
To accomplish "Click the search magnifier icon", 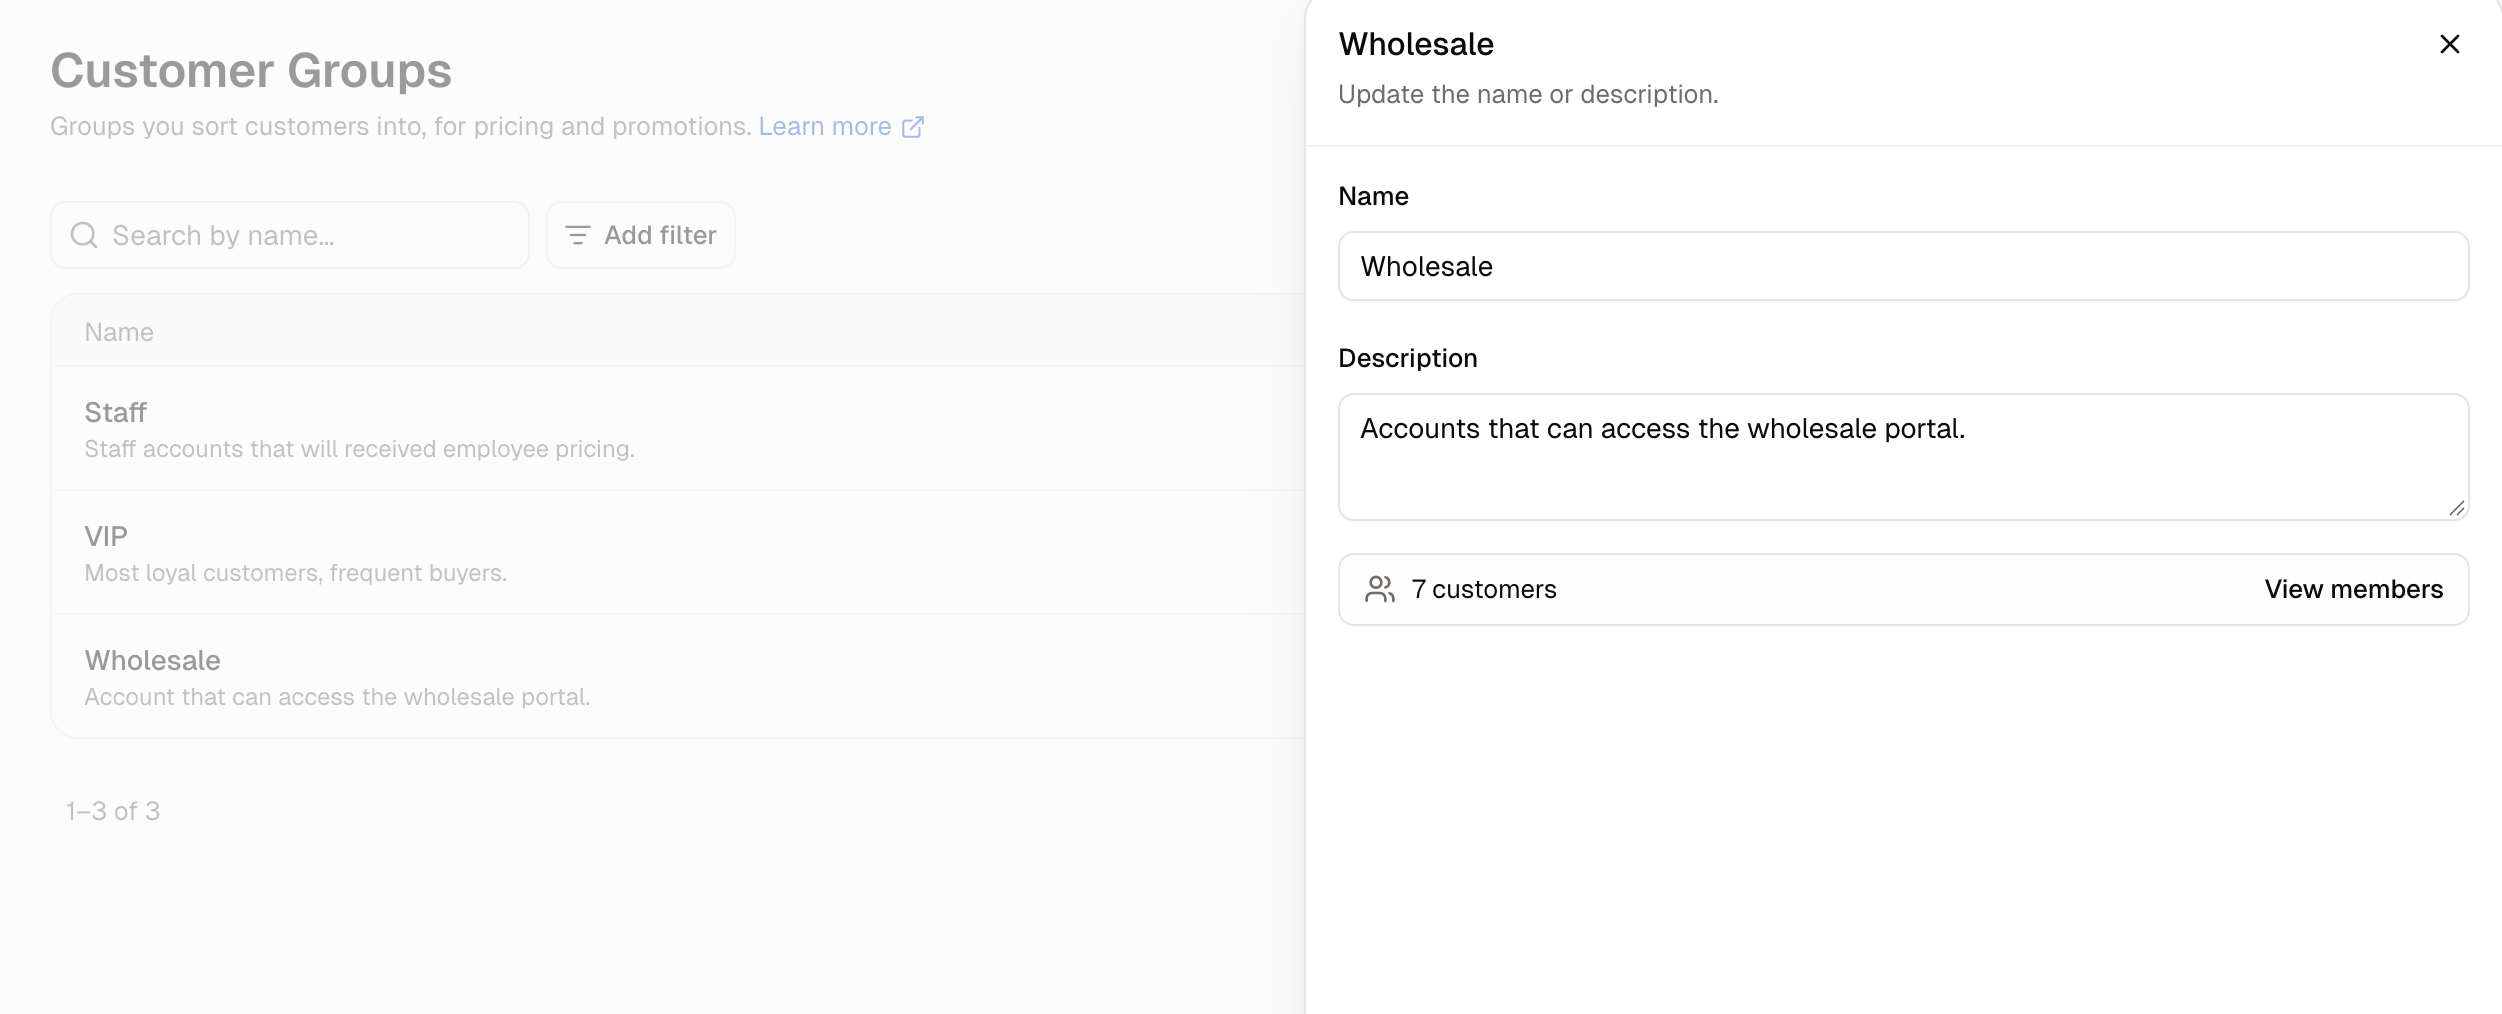I will click(84, 235).
